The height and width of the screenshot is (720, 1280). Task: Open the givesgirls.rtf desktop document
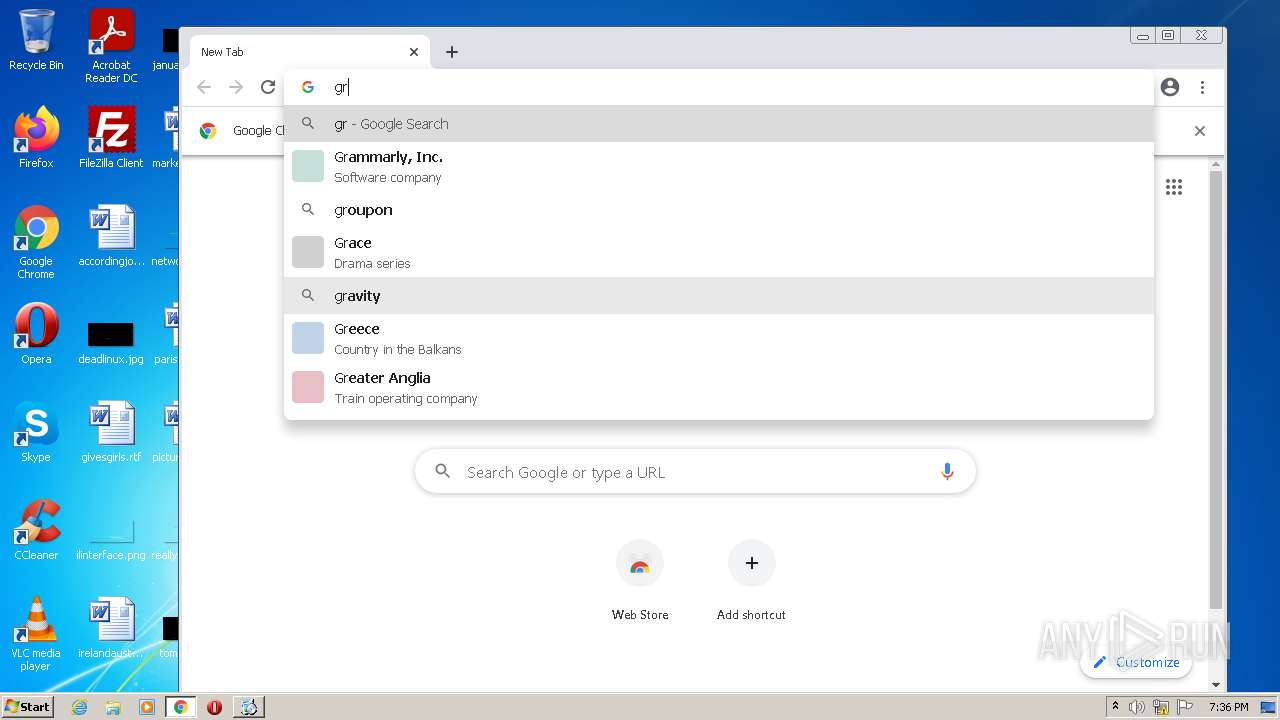[x=111, y=432]
